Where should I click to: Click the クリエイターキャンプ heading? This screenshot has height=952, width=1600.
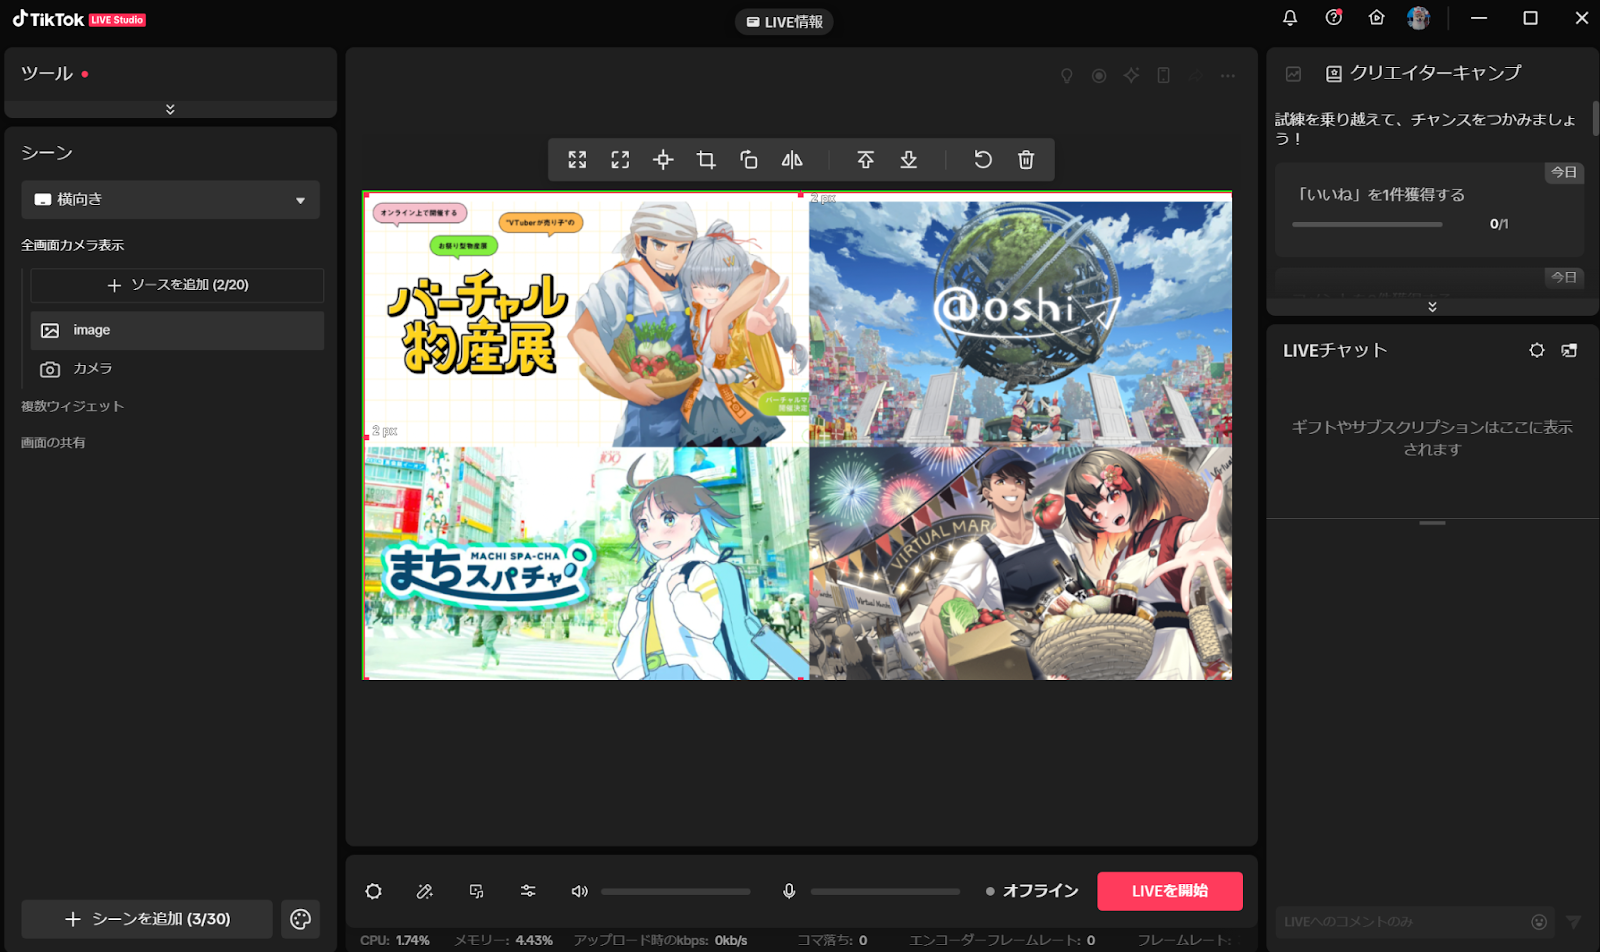[x=1435, y=73]
